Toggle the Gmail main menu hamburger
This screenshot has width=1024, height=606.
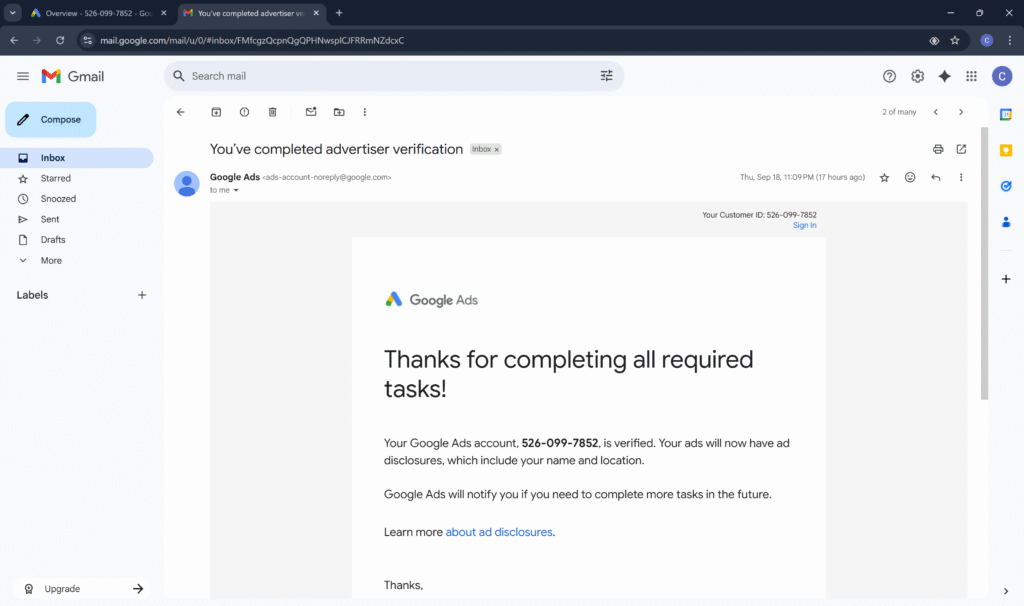tap(23, 76)
